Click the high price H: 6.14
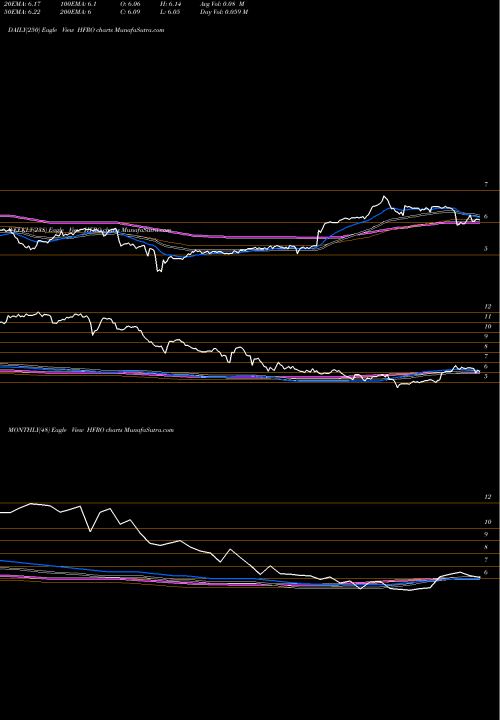 tap(169, 4)
